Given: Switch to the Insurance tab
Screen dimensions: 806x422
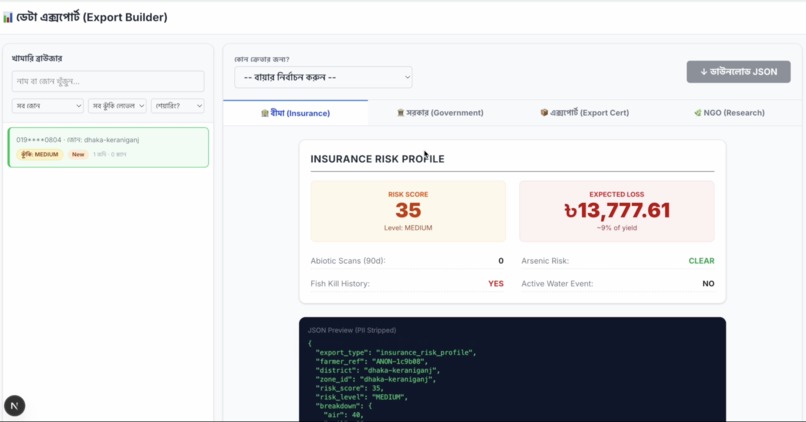Looking at the screenshot, I should (296, 113).
